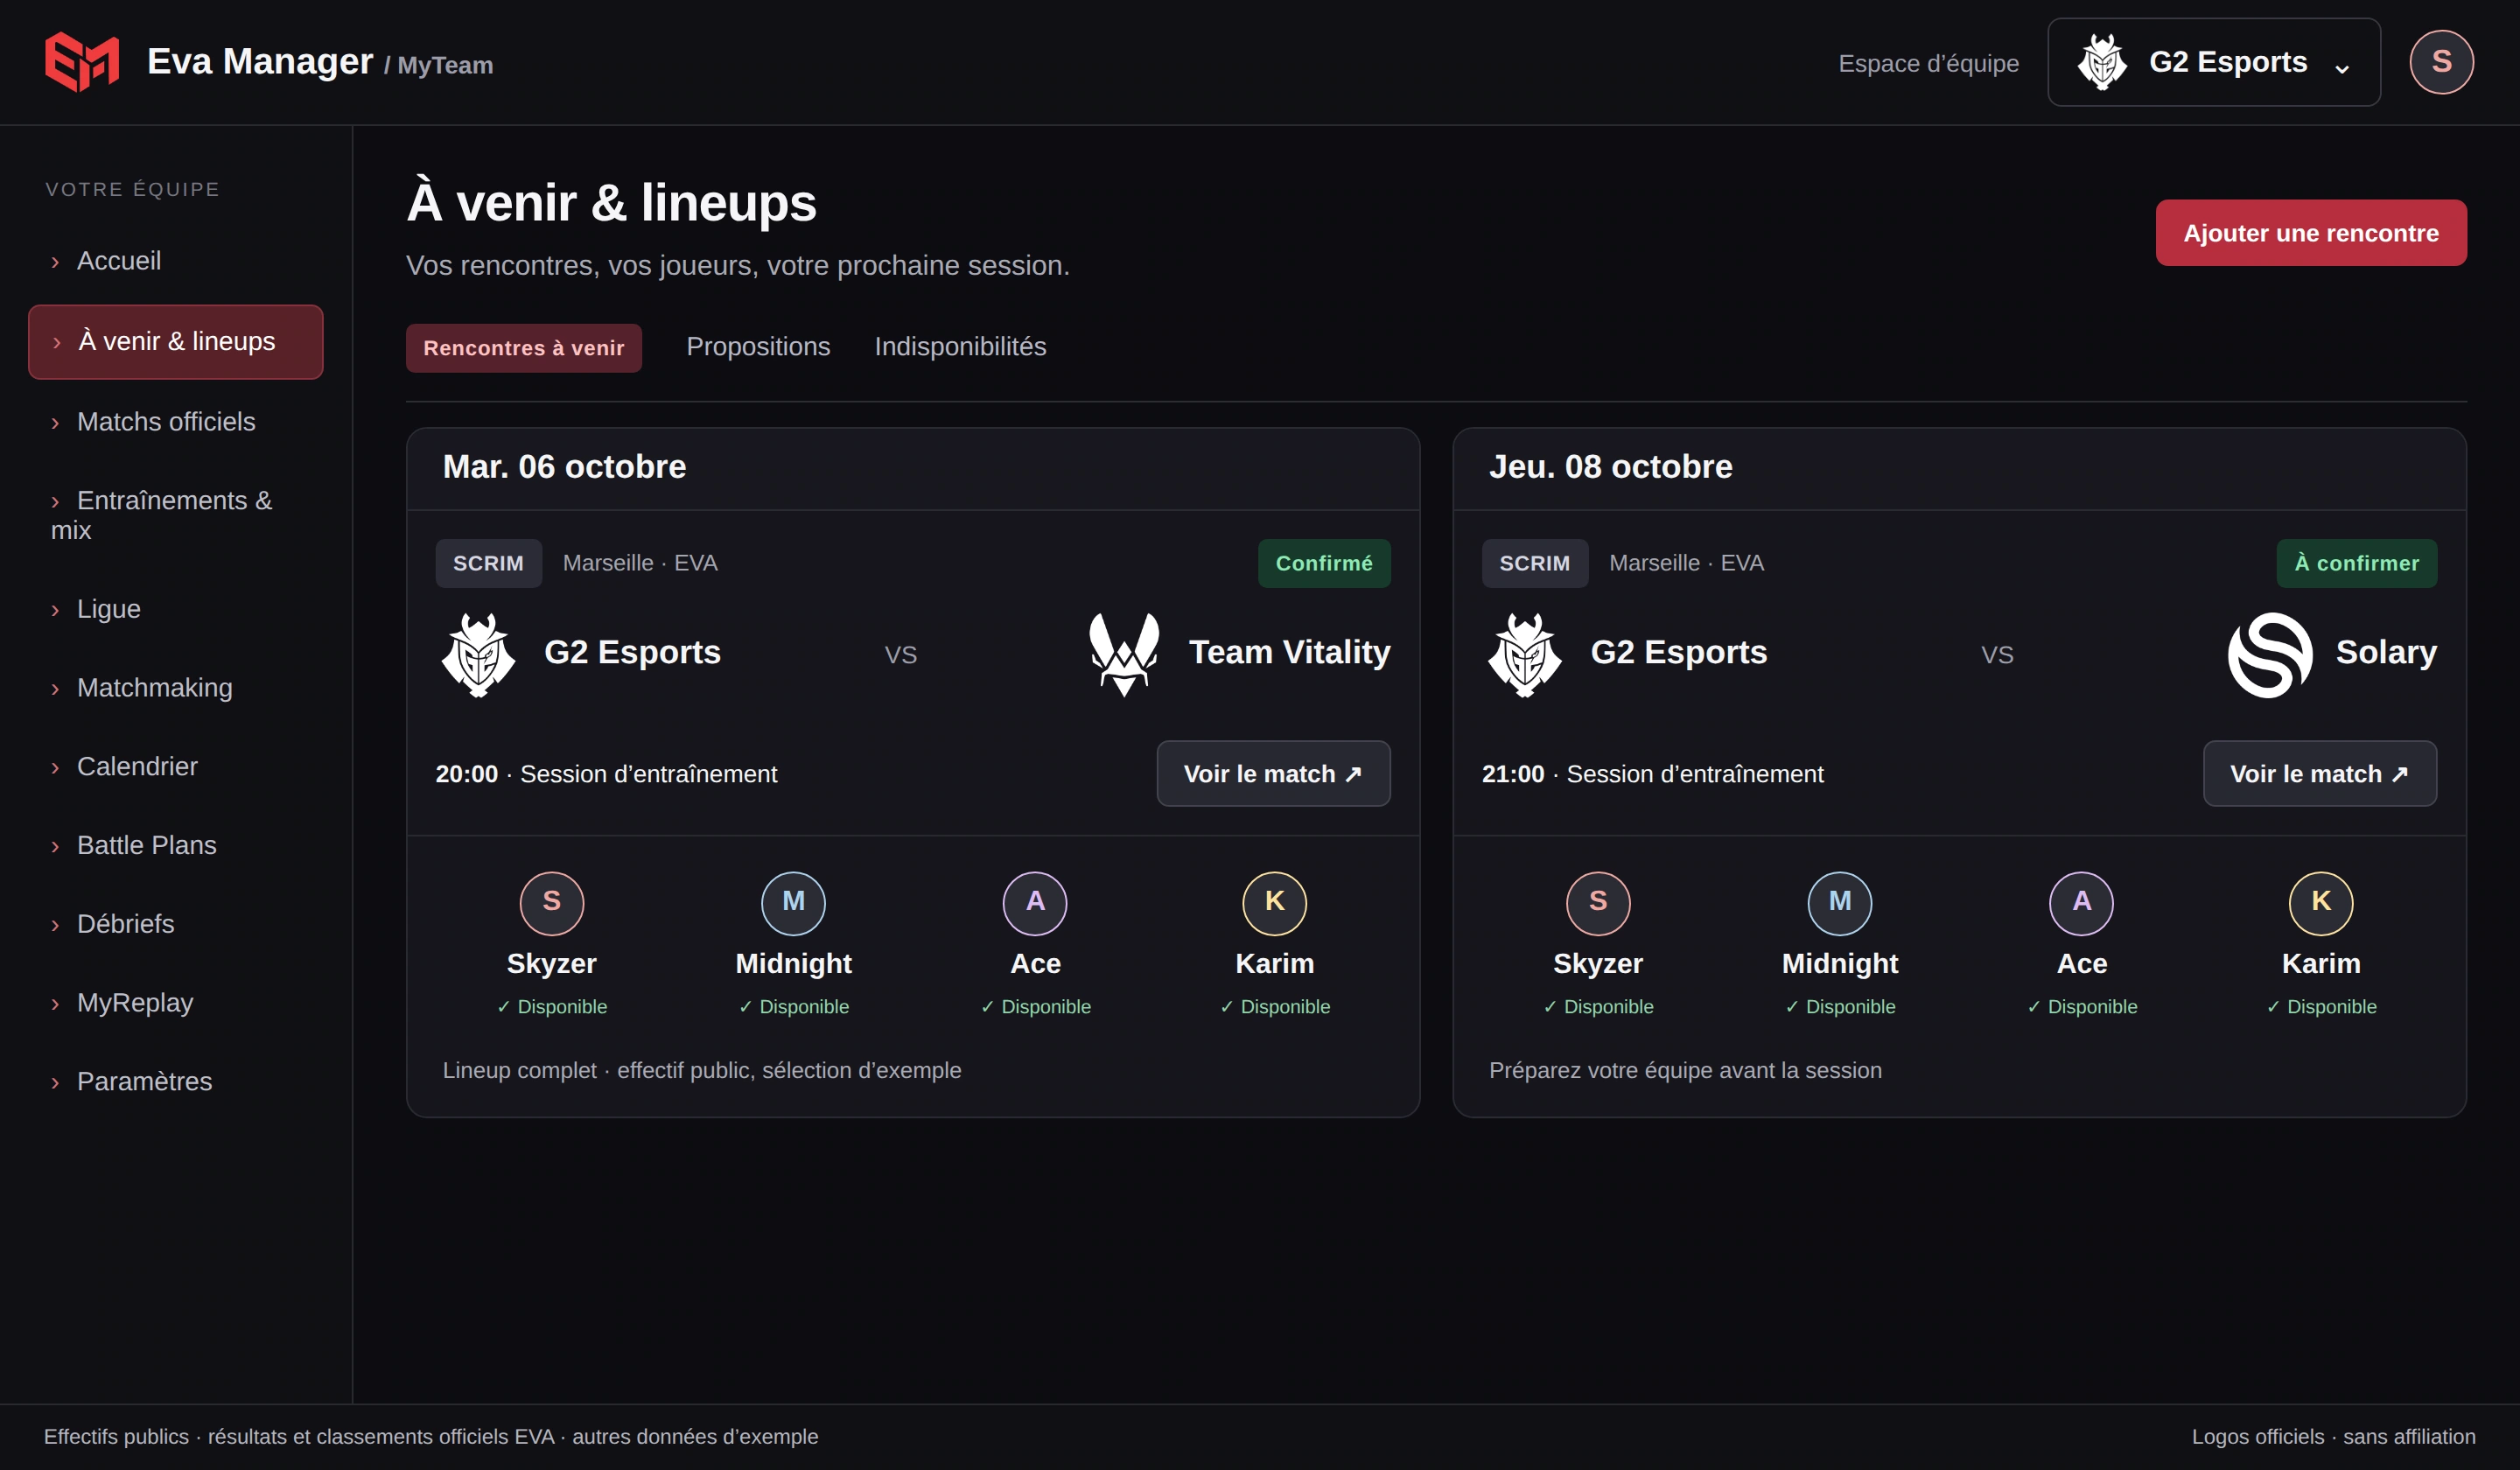The width and height of the screenshot is (2520, 1470).
Task: Click the Confirmé status badge
Action: pos(1324,564)
